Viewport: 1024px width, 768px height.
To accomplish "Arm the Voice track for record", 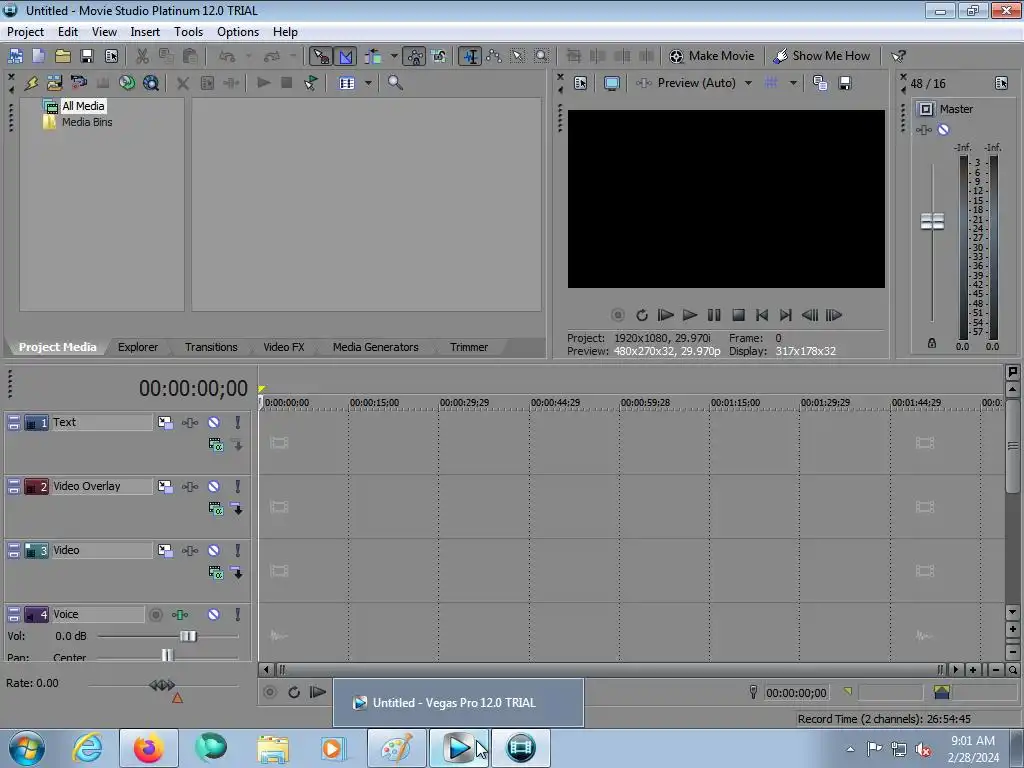I will (155, 615).
